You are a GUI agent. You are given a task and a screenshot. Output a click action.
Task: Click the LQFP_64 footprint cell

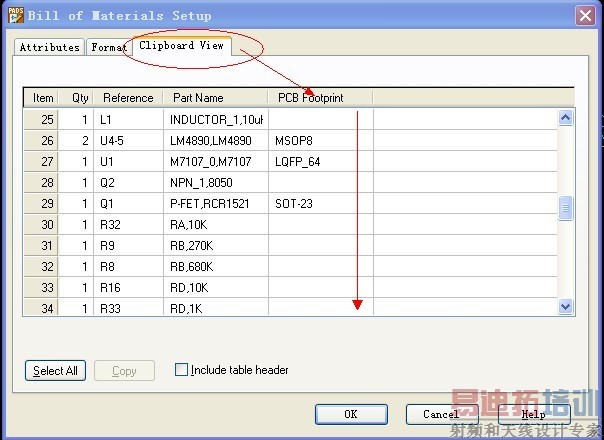tap(321, 161)
